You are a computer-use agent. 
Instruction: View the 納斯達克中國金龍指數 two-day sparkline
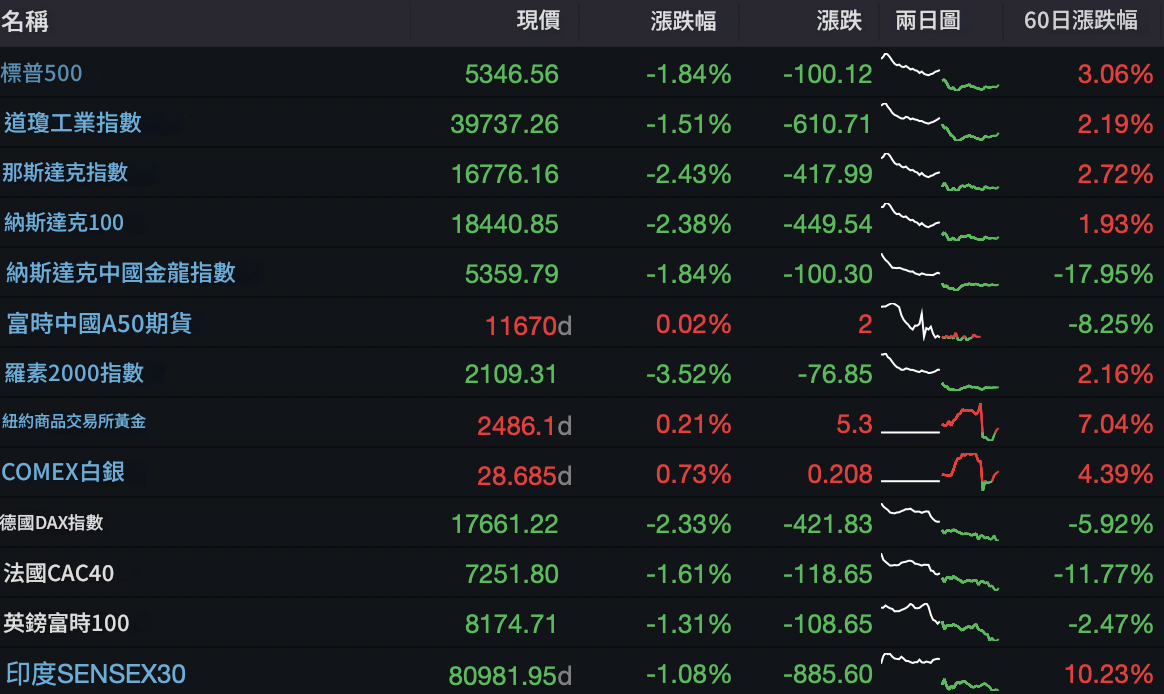940,272
